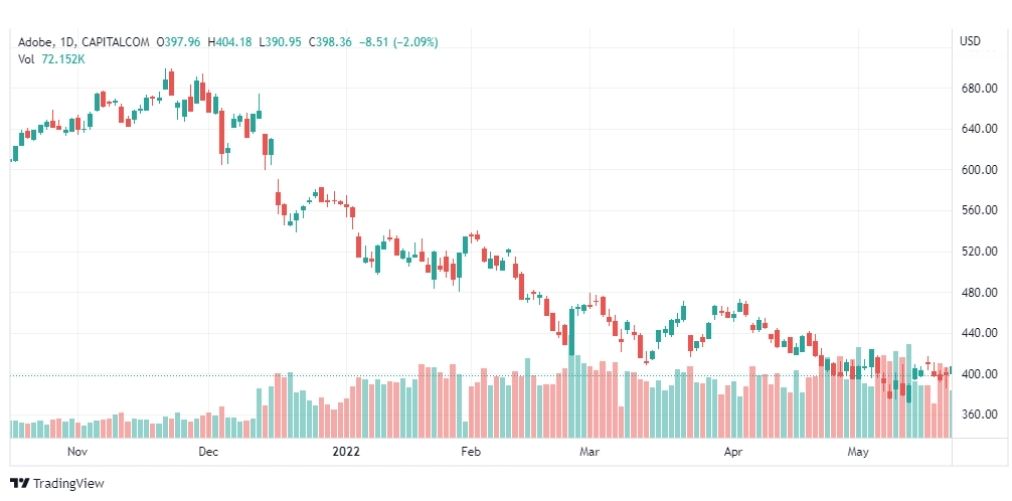Select the 520.00 price axis label
Viewport: 1012px width, 501px height.
(x=977, y=252)
